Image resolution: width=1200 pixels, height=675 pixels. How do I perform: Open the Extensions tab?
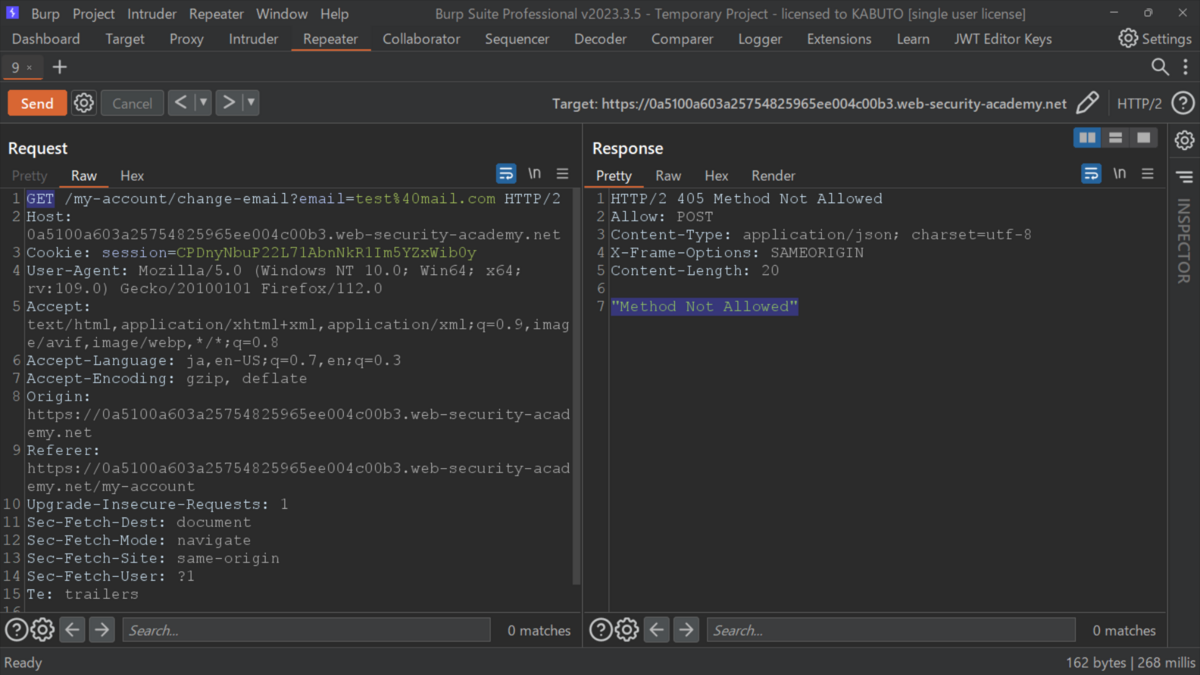coord(839,39)
